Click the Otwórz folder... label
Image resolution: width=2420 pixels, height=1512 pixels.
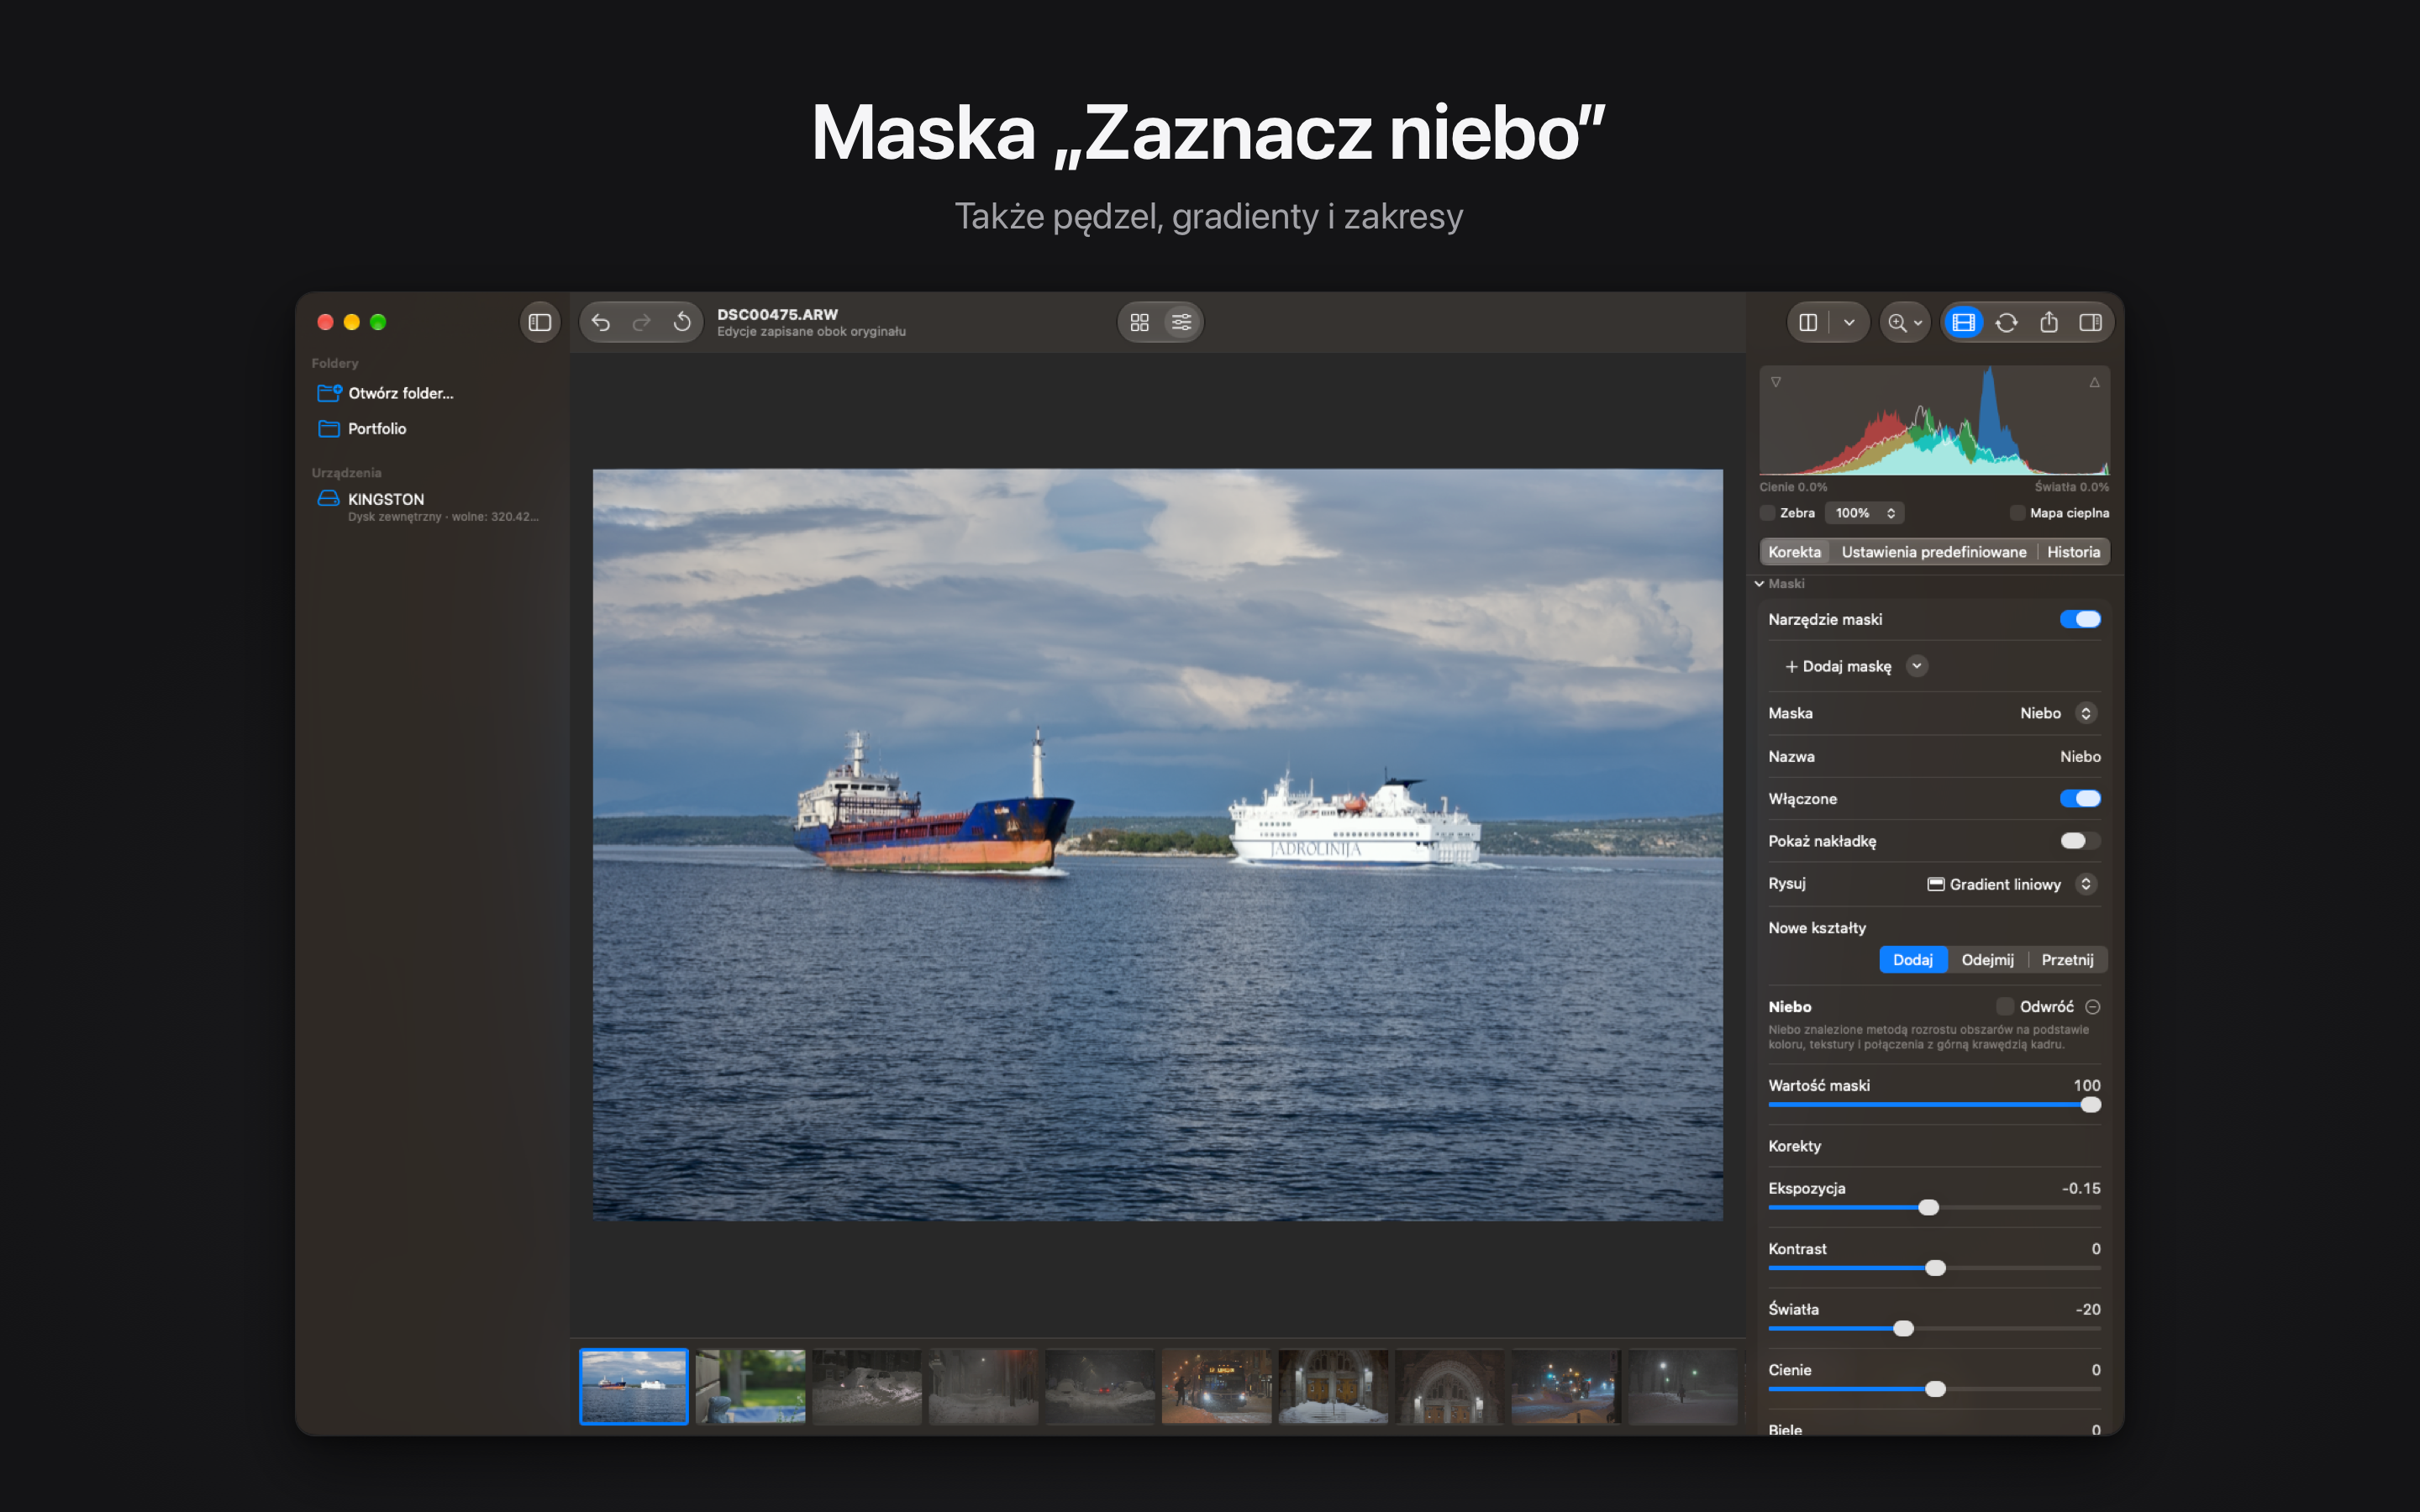click(400, 393)
